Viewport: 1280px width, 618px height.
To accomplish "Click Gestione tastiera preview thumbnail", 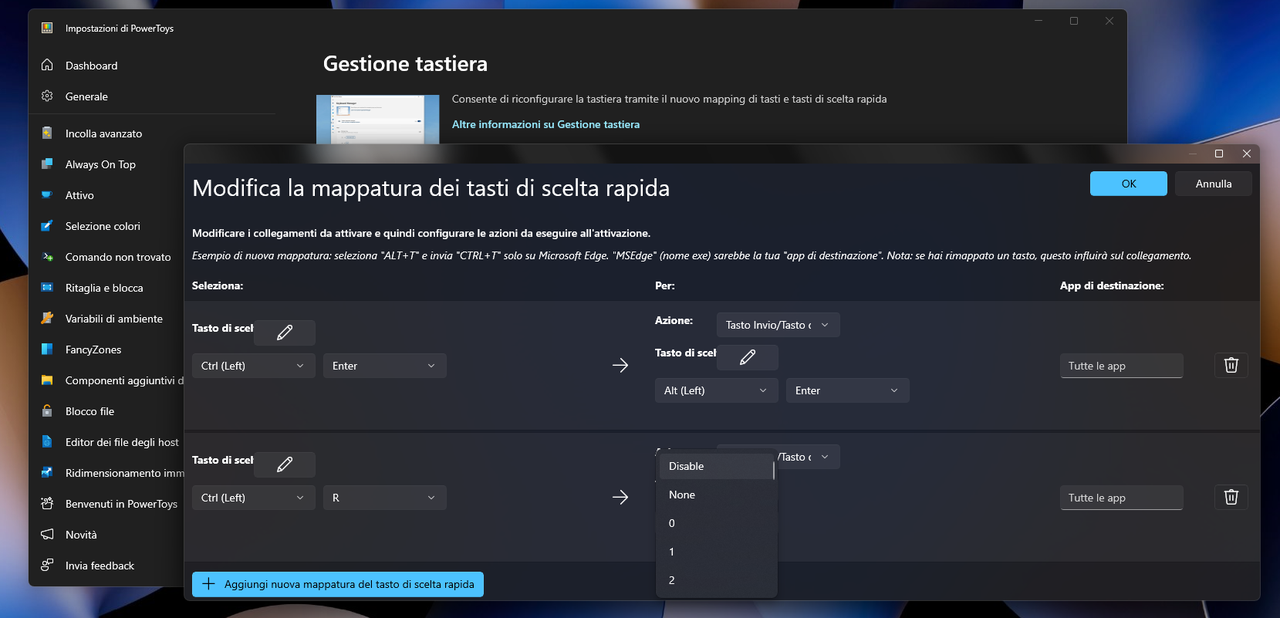I will tap(378, 119).
